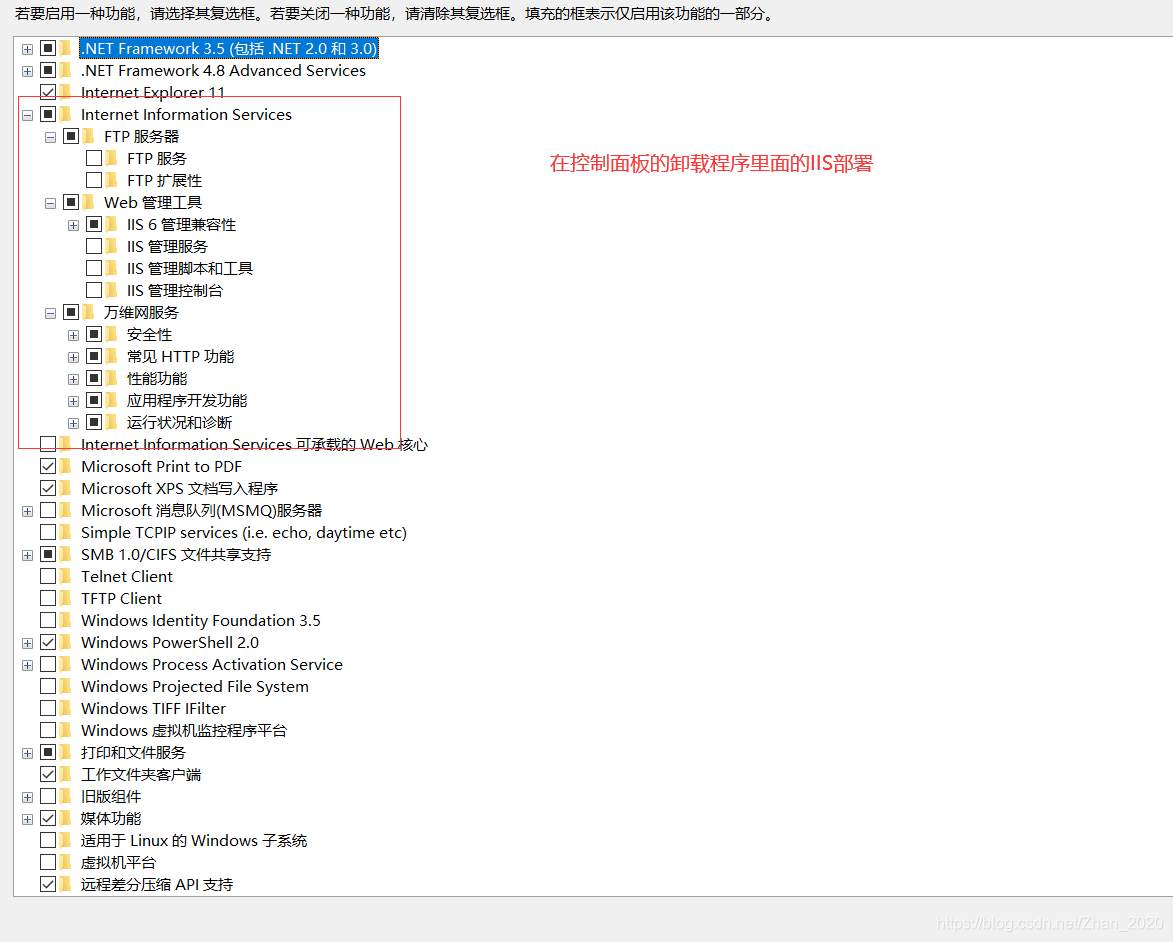The width and height of the screenshot is (1173, 942).
Task: Click folder icon beside Windows TIFF IFilter
Action: (x=66, y=708)
